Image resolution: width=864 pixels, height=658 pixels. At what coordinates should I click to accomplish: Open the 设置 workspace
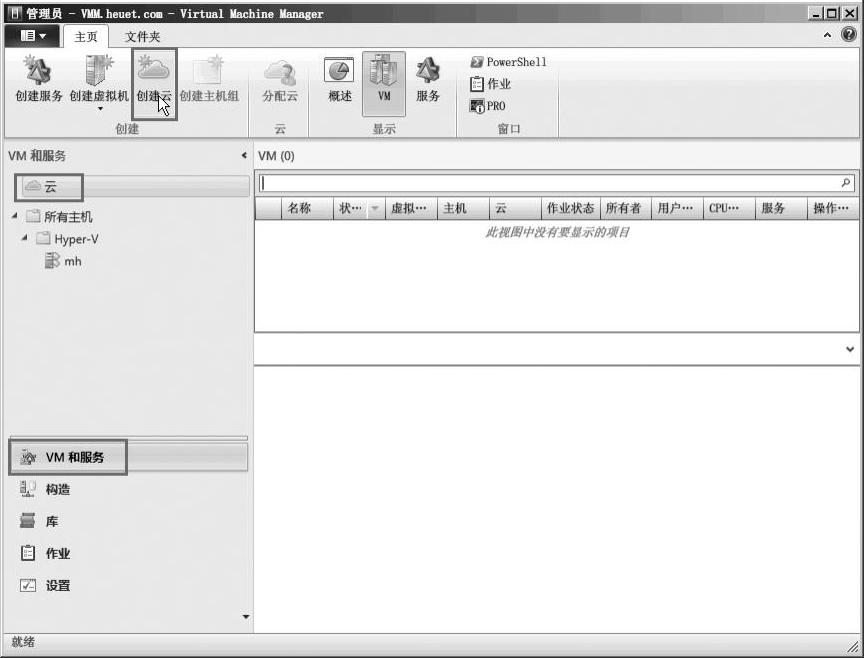click(128, 585)
